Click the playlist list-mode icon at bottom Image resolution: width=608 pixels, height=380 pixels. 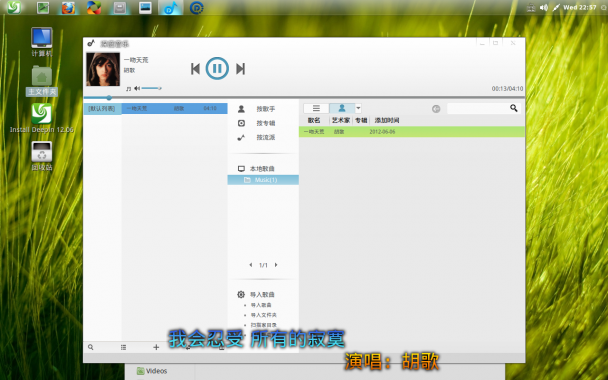coord(123,347)
